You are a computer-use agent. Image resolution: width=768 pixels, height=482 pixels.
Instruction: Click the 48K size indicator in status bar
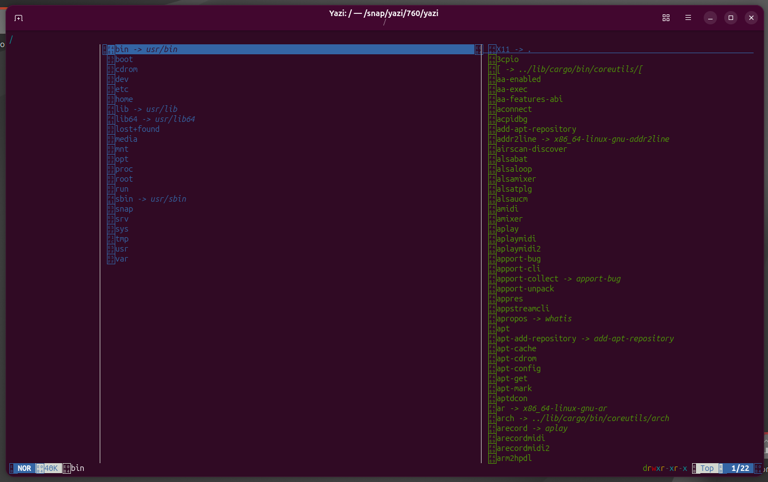50,468
